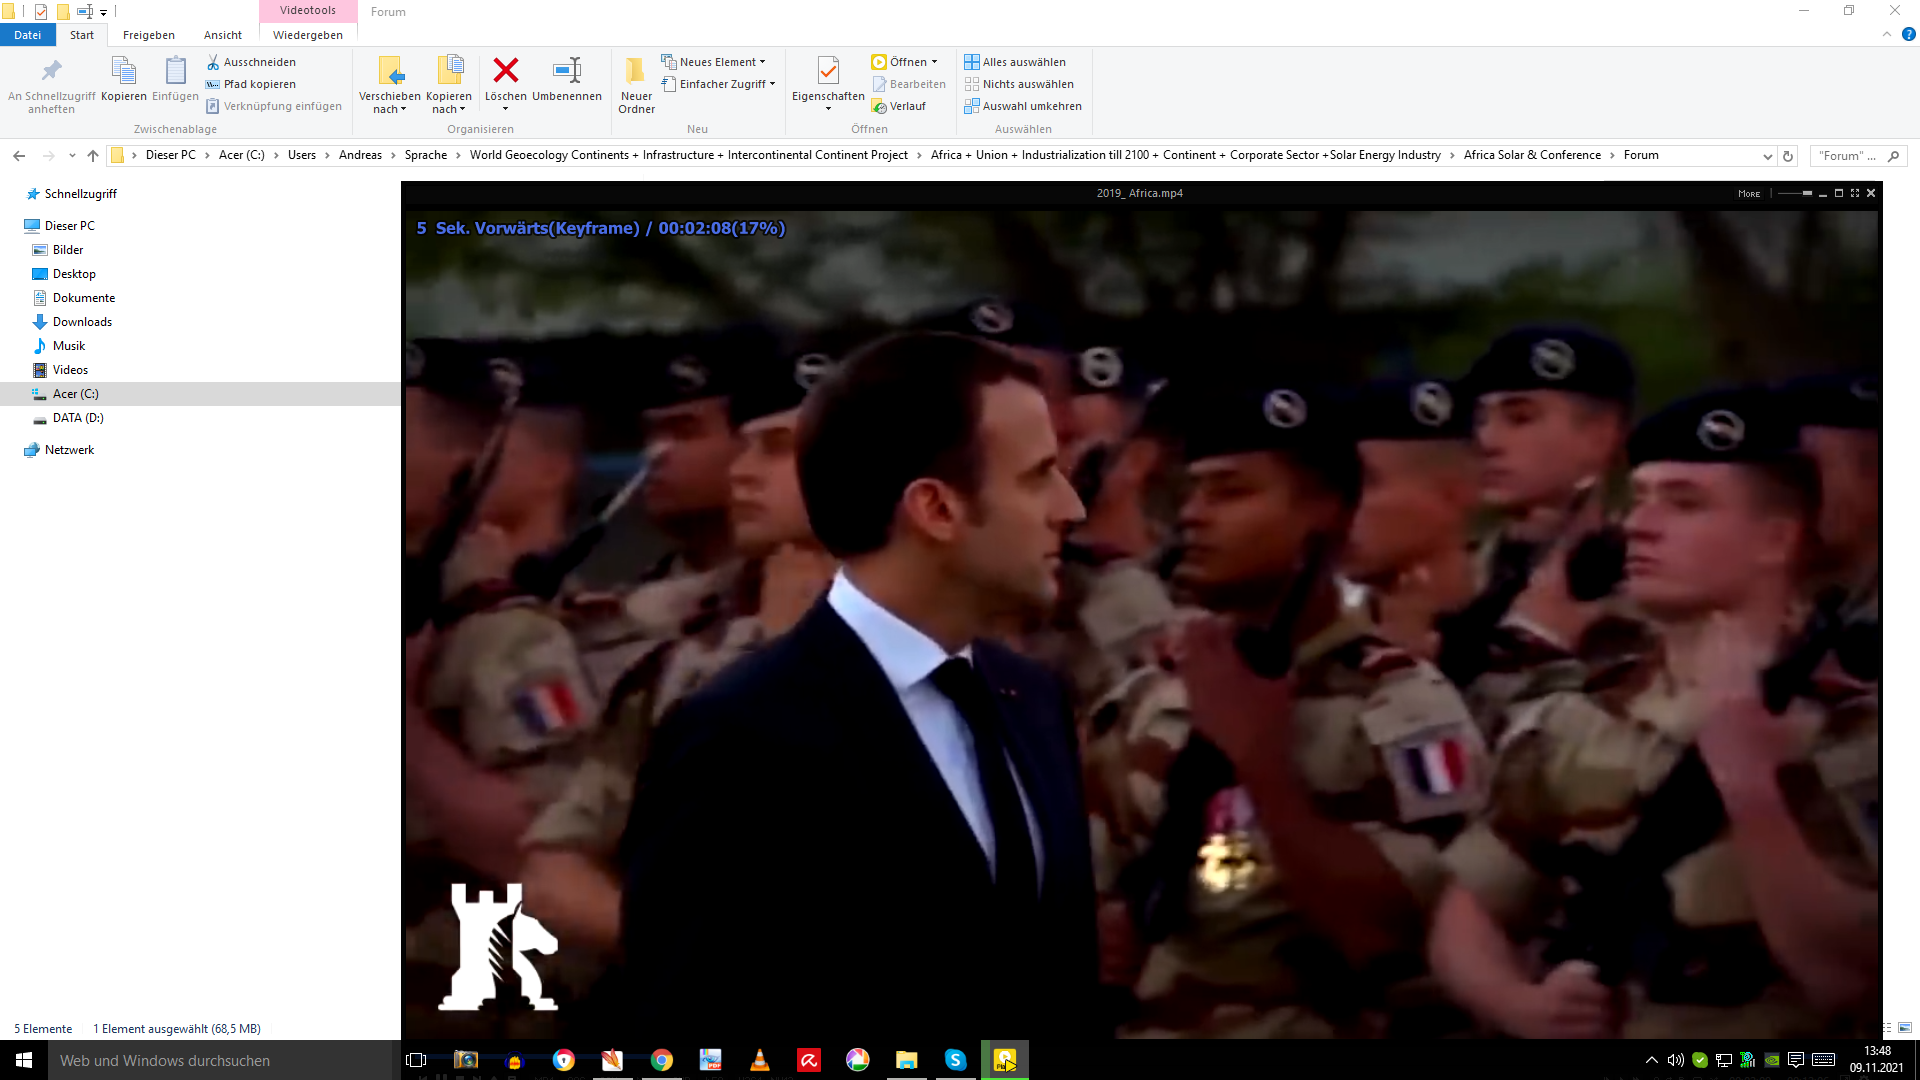The image size is (1920, 1080).
Task: Select the Videotools contextual tab
Action: (x=308, y=10)
